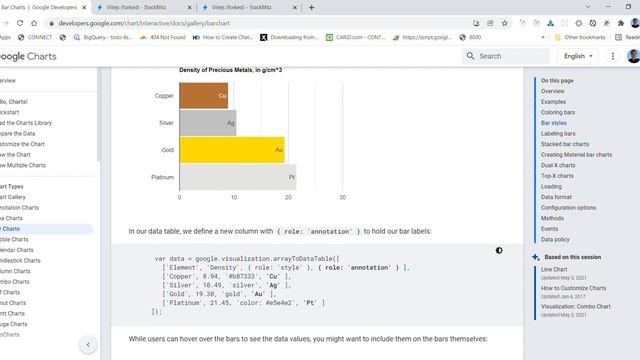640x360 pixels.
Task: Jump to Labeling bars section
Action: click(x=558, y=133)
